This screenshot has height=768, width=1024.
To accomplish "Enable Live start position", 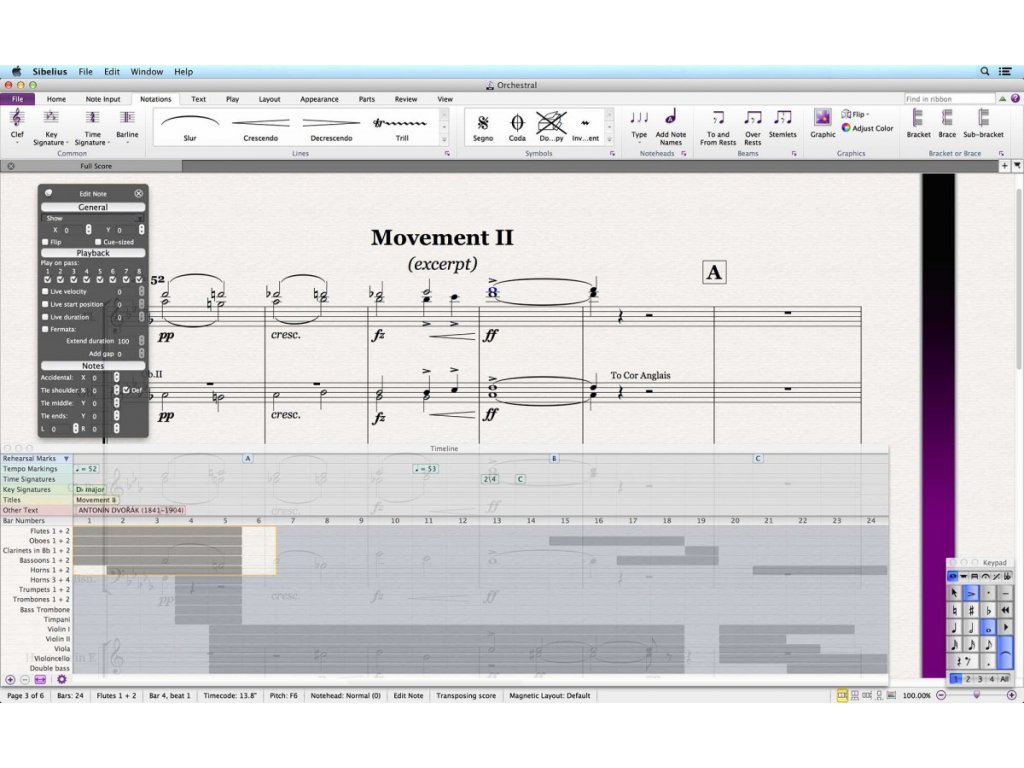I will pyautogui.click(x=45, y=304).
